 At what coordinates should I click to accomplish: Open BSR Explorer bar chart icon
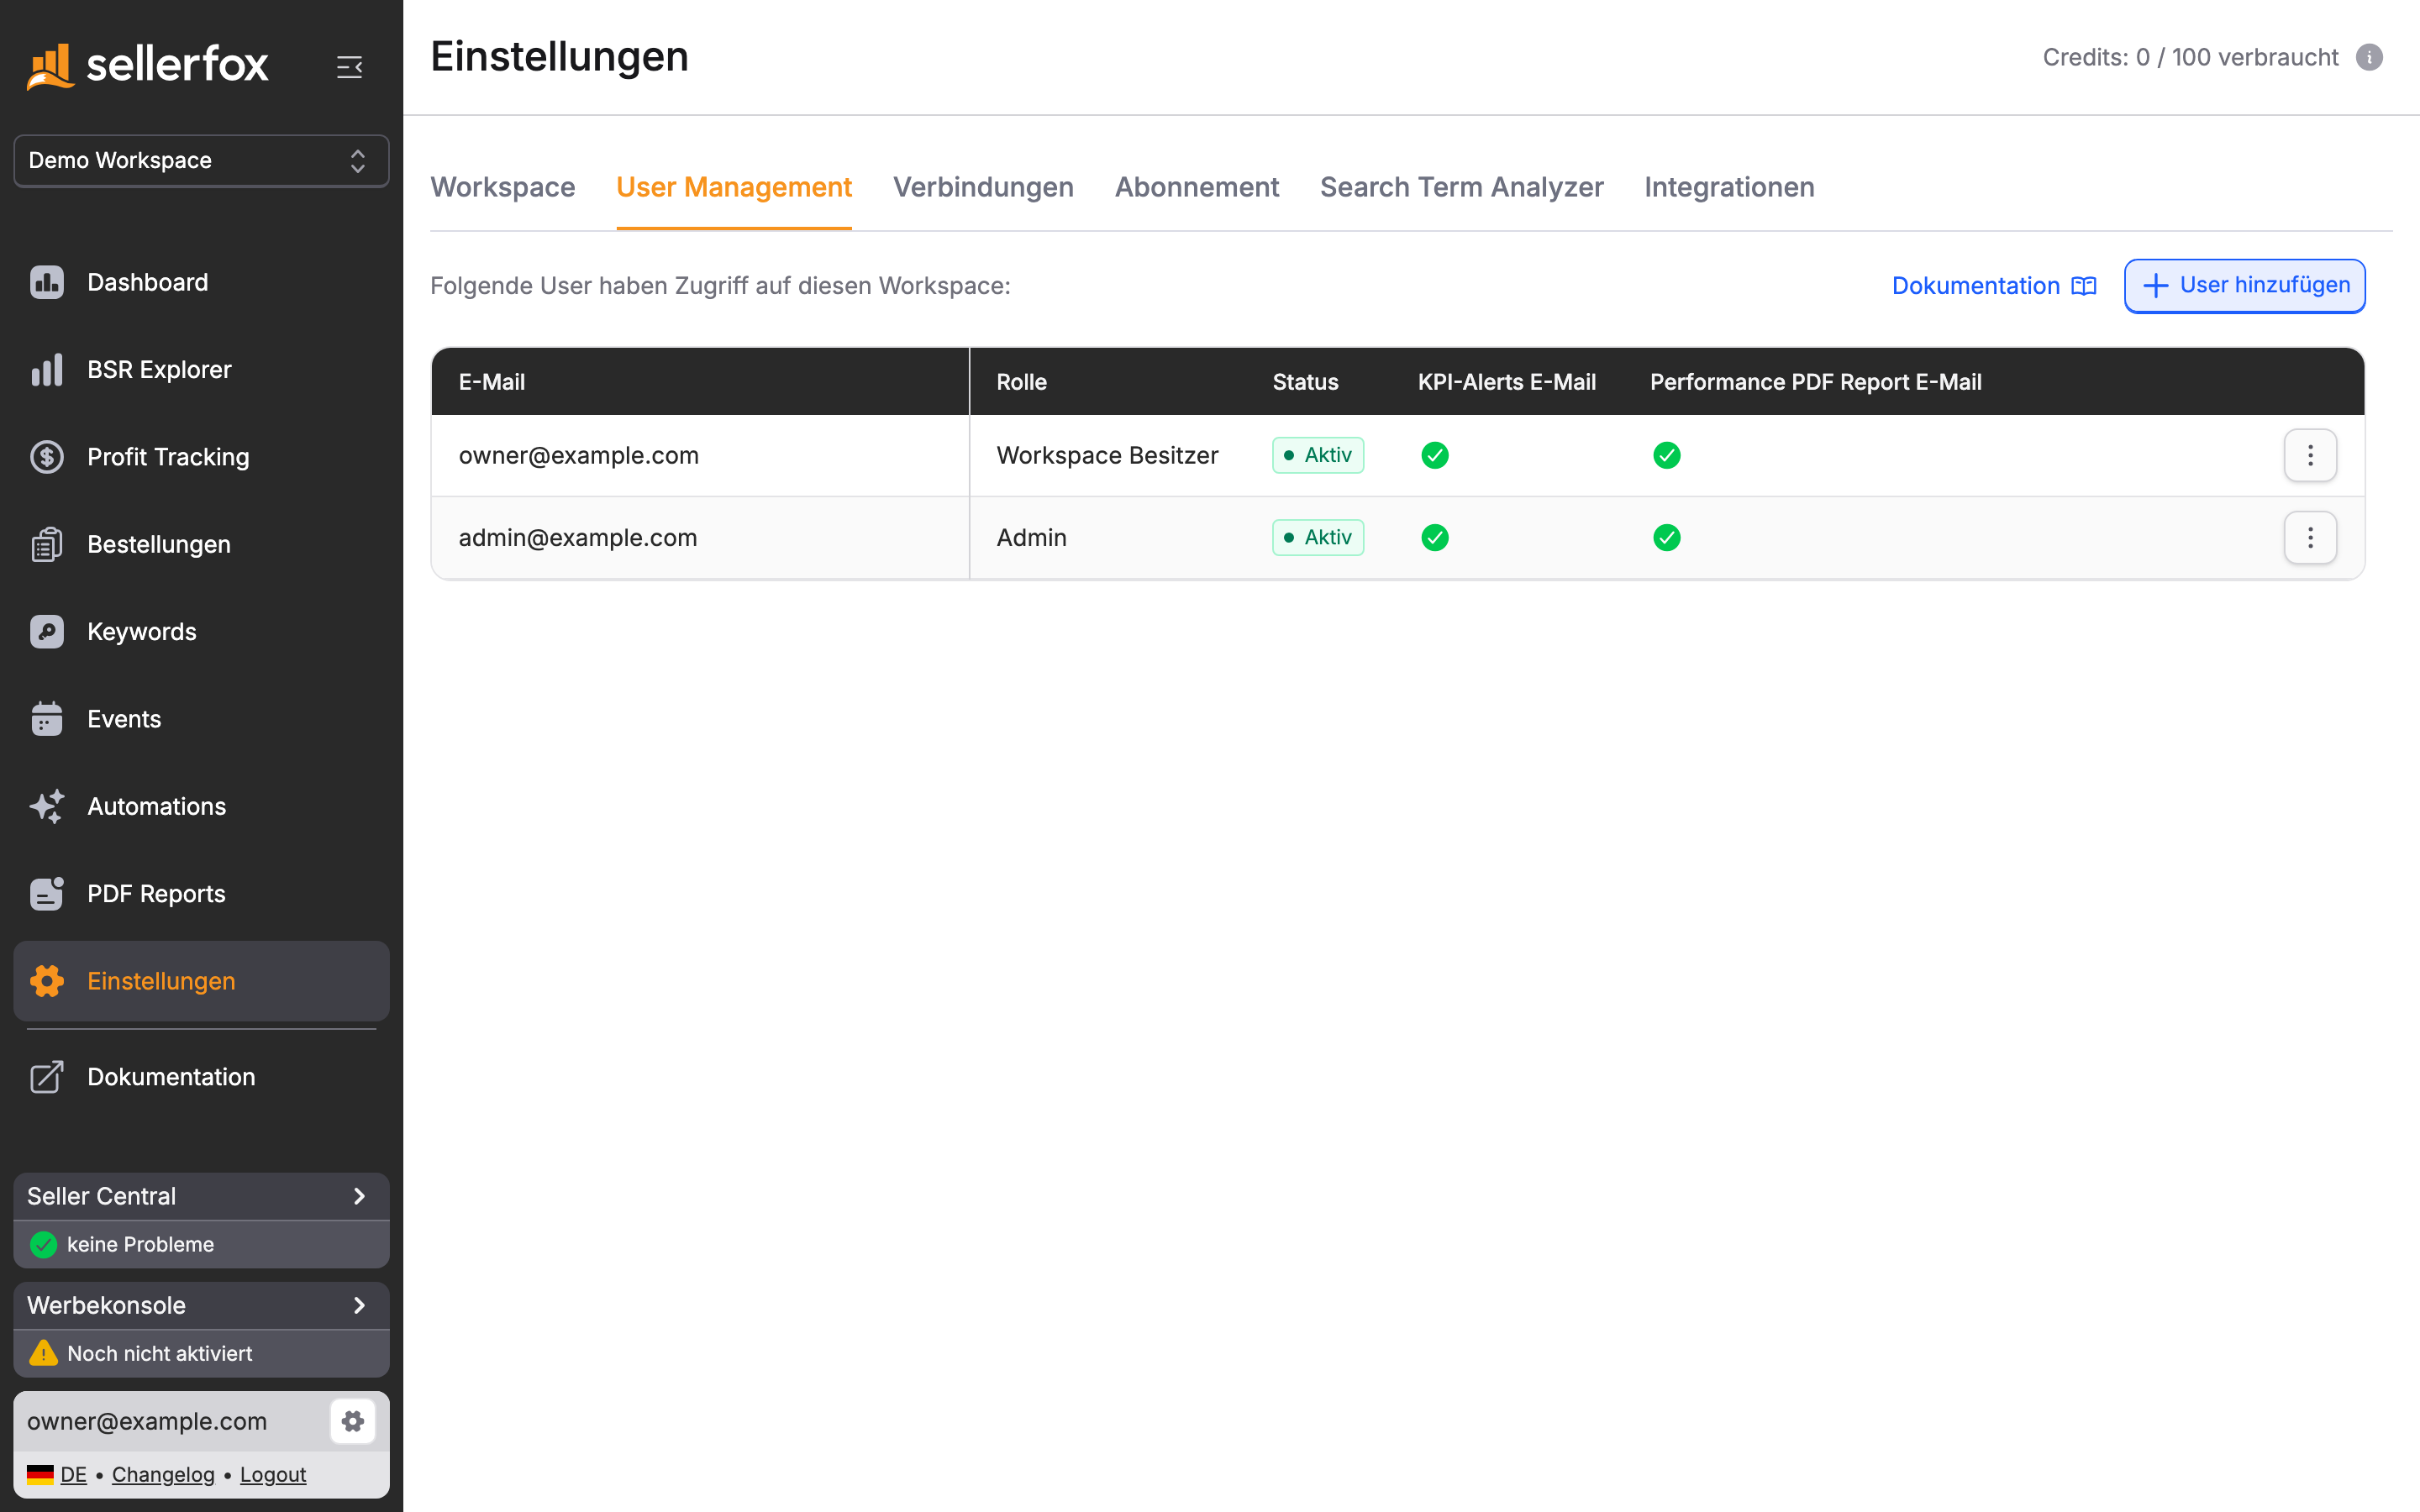pos(47,369)
